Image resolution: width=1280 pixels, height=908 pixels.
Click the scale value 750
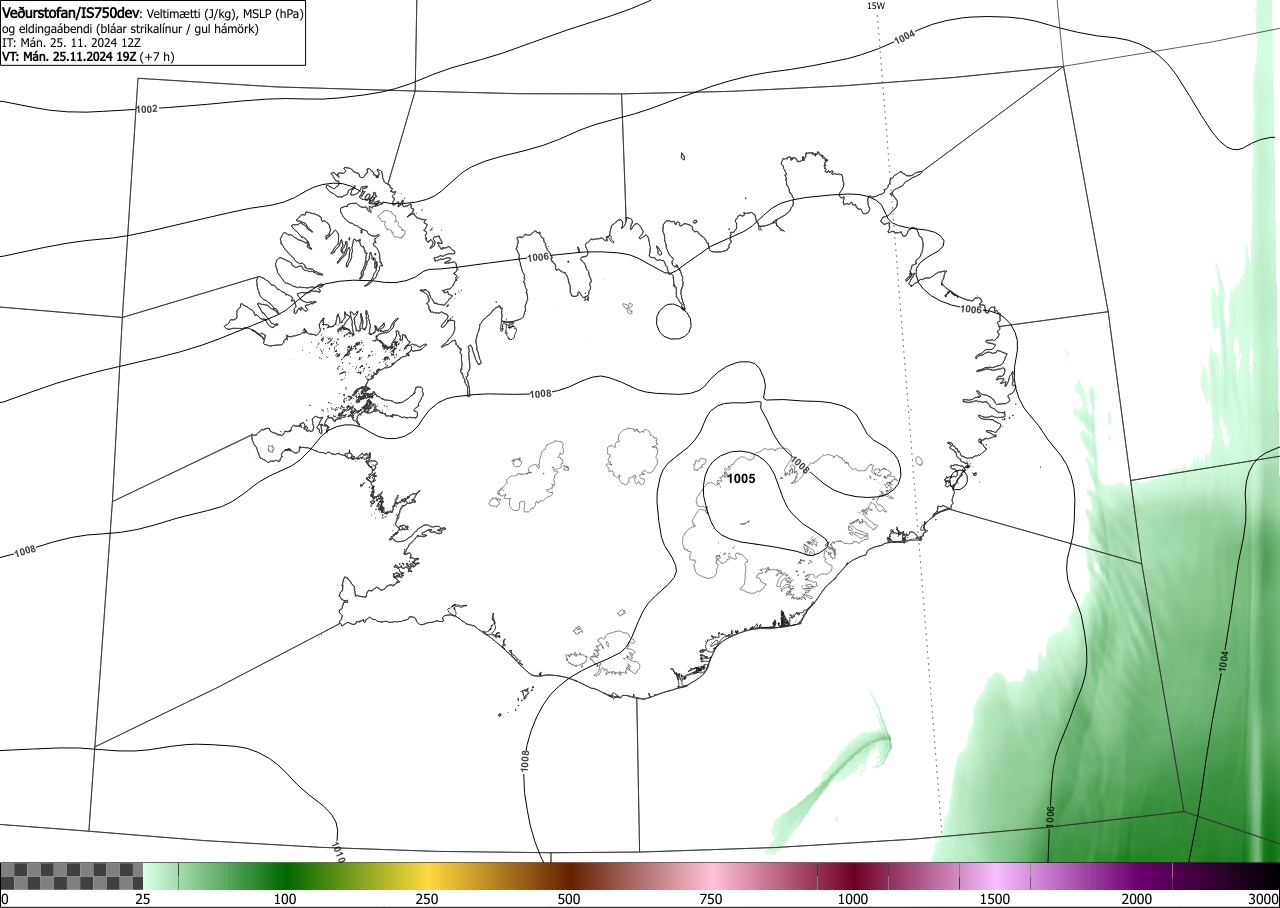pos(711,899)
